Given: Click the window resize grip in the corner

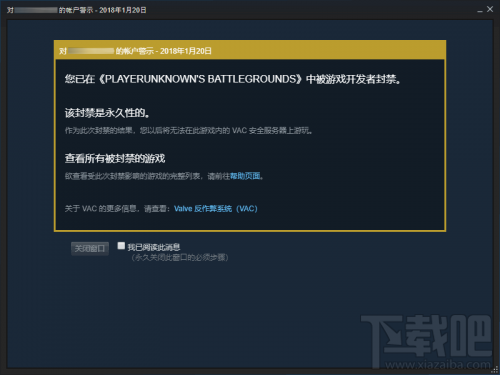Looking at the screenshot, I should click(x=495, y=370).
